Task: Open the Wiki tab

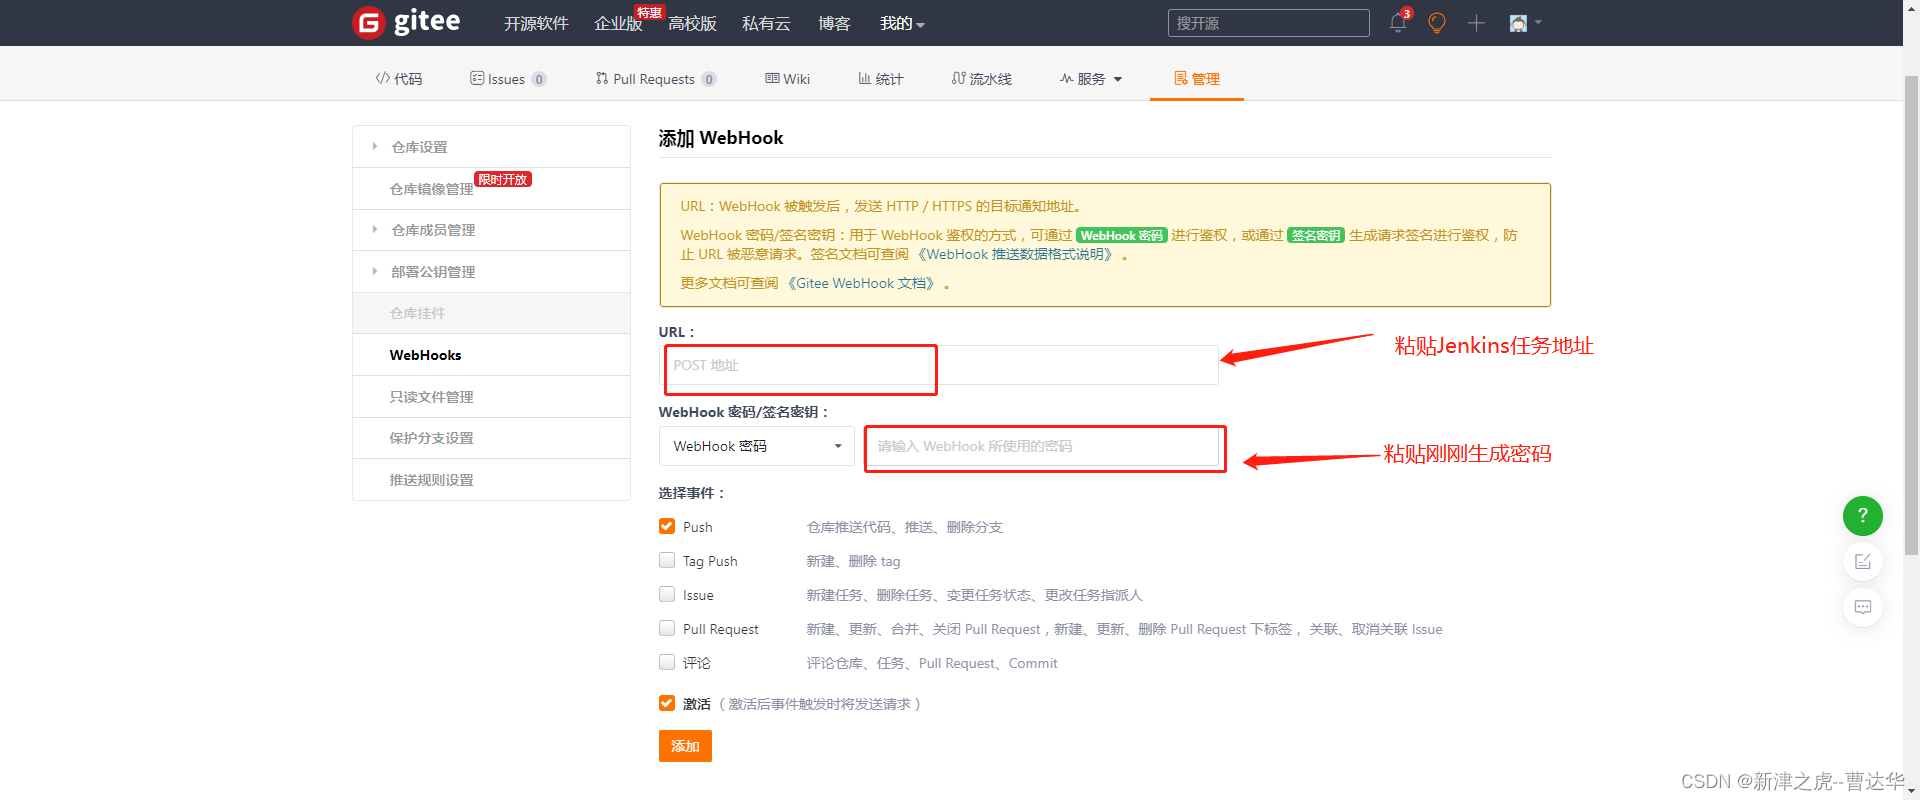Action: [788, 79]
